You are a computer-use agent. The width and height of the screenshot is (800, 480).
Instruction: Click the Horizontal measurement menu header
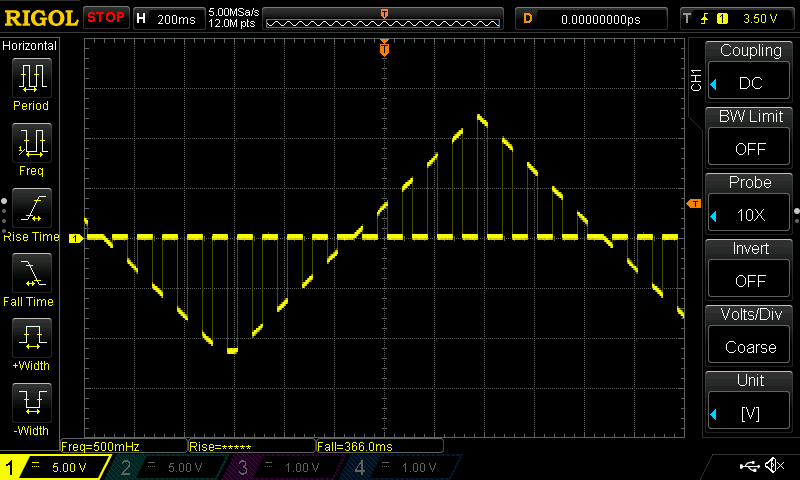click(x=30, y=46)
